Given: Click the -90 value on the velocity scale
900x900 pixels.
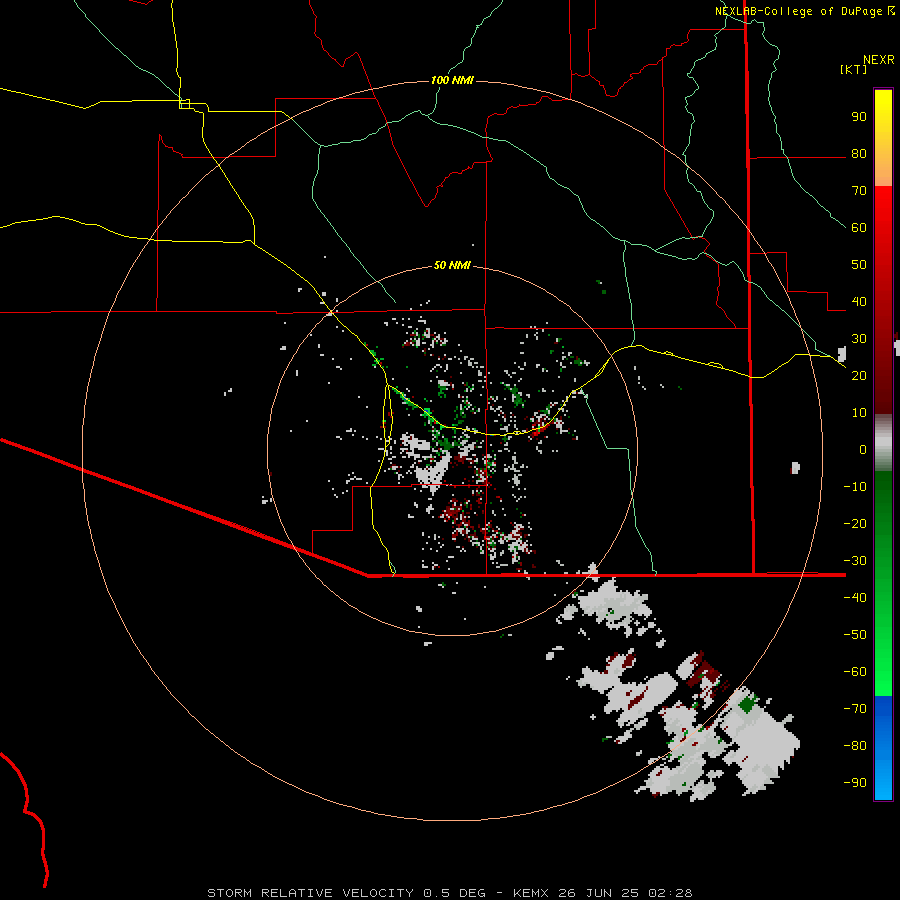Looking at the screenshot, I should click(x=855, y=783).
